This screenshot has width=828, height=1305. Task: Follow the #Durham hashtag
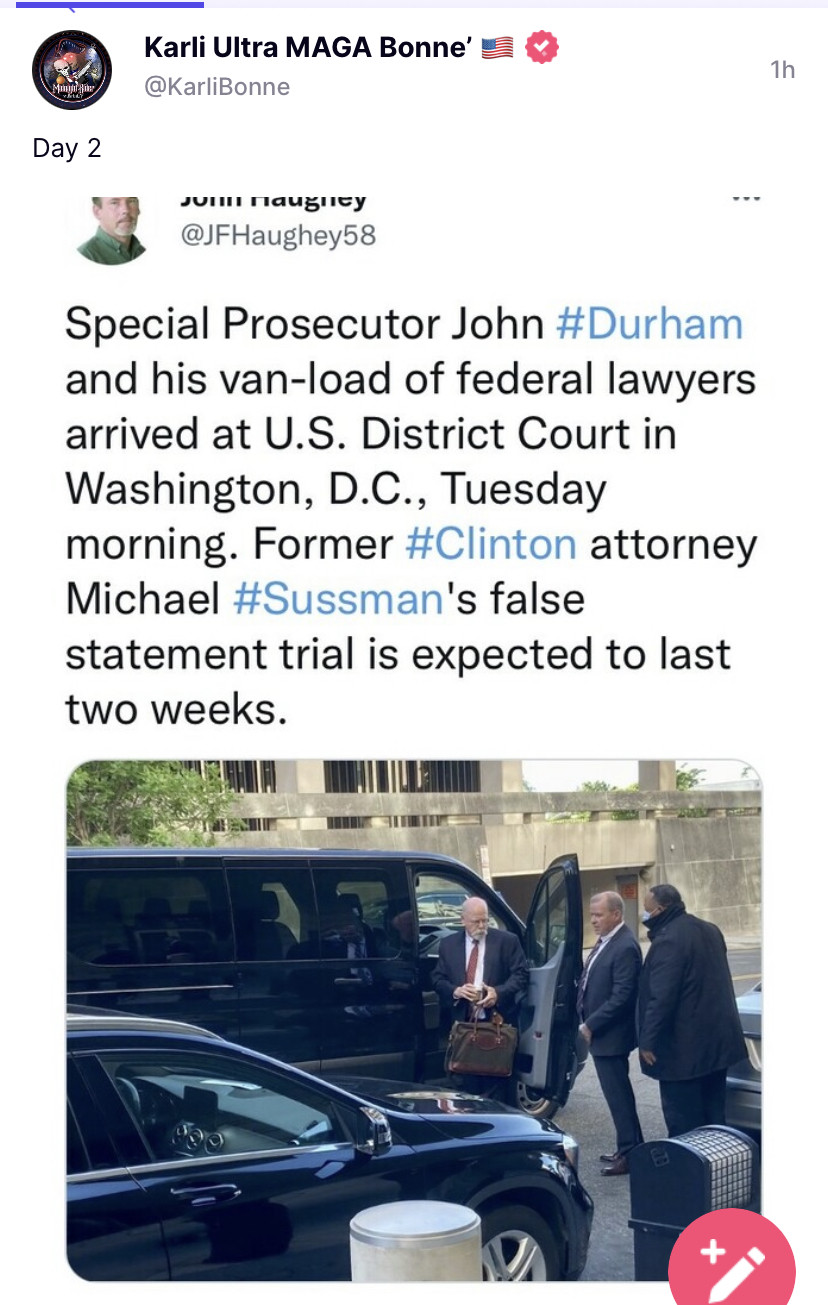(648, 325)
